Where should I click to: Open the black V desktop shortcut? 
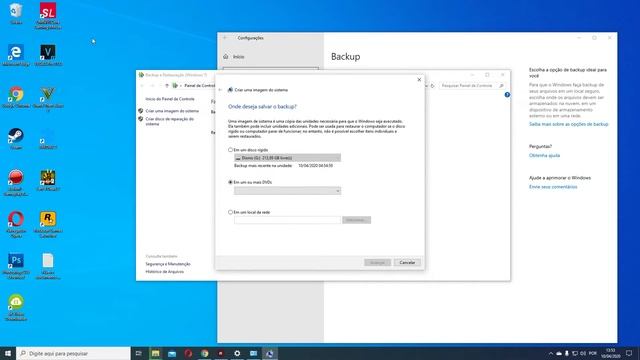click(x=48, y=55)
